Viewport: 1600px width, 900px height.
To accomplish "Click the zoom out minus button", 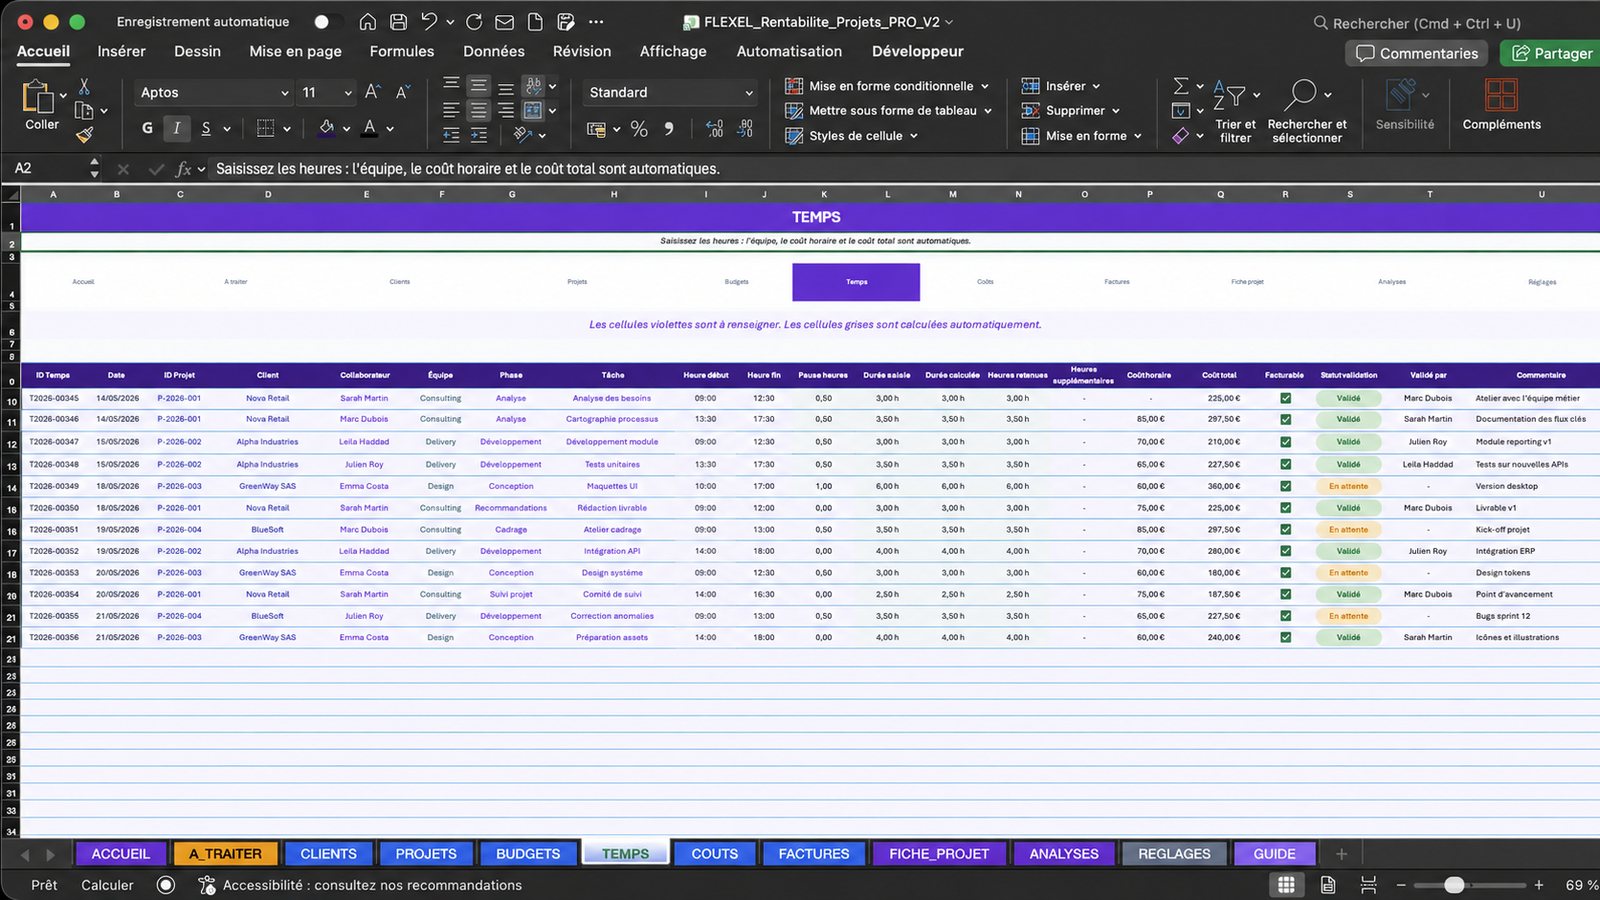I will coord(1401,885).
